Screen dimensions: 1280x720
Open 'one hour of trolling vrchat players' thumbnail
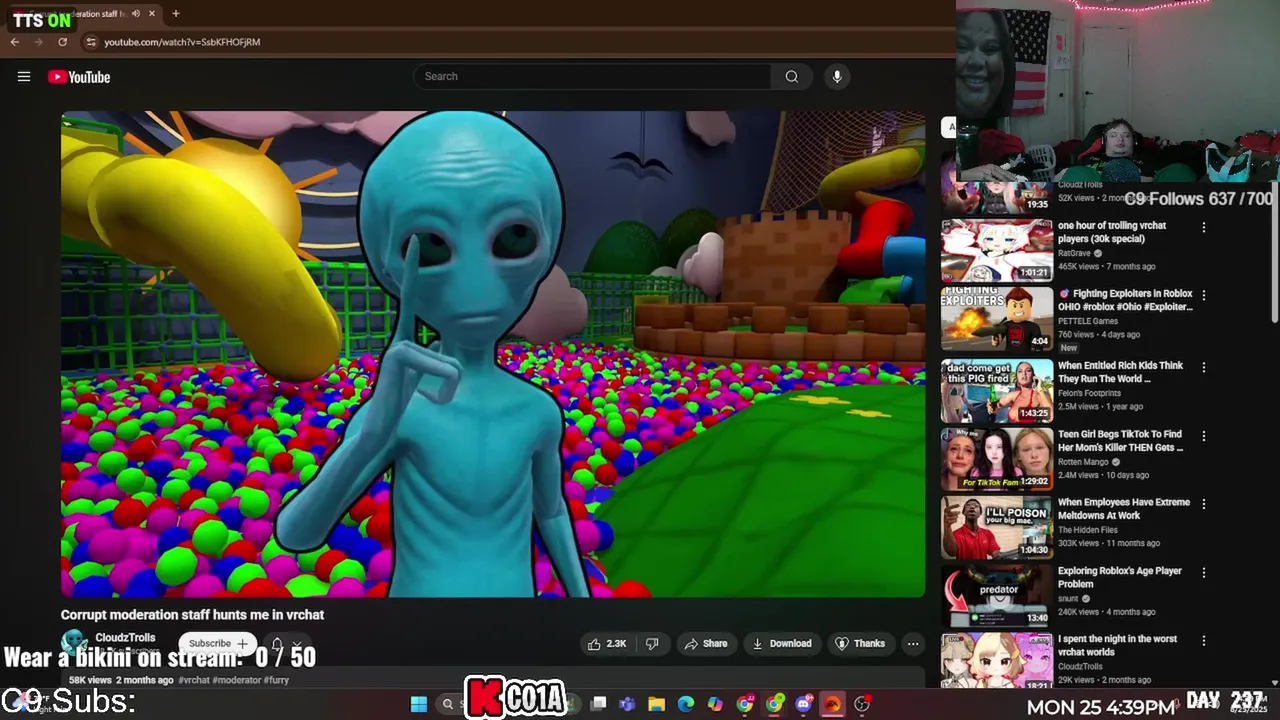pos(997,250)
